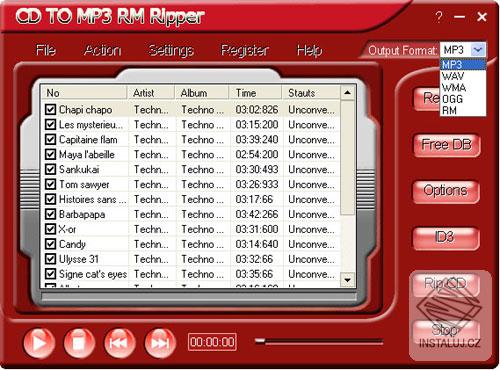500x370 pixels.
Task: Toggle the Ulysse 31 checkbox
Action: click(50, 259)
